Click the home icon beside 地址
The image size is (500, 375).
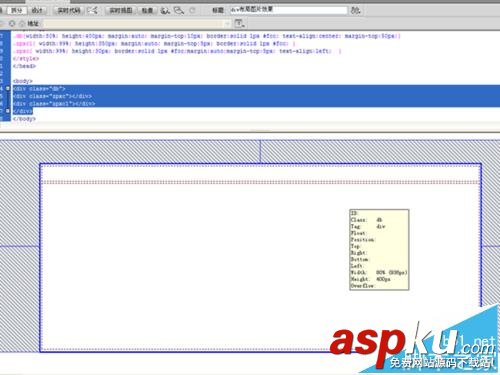click(22, 23)
